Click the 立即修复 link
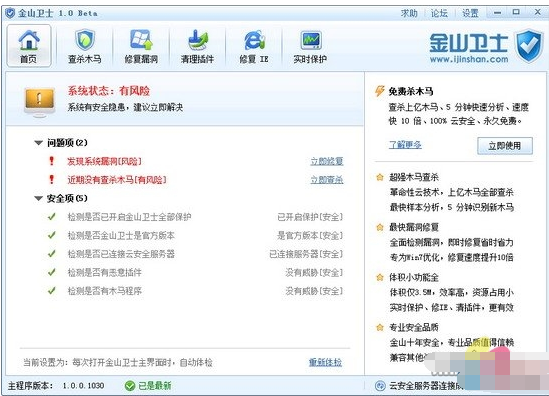This screenshot has height=396, width=549. [327, 161]
